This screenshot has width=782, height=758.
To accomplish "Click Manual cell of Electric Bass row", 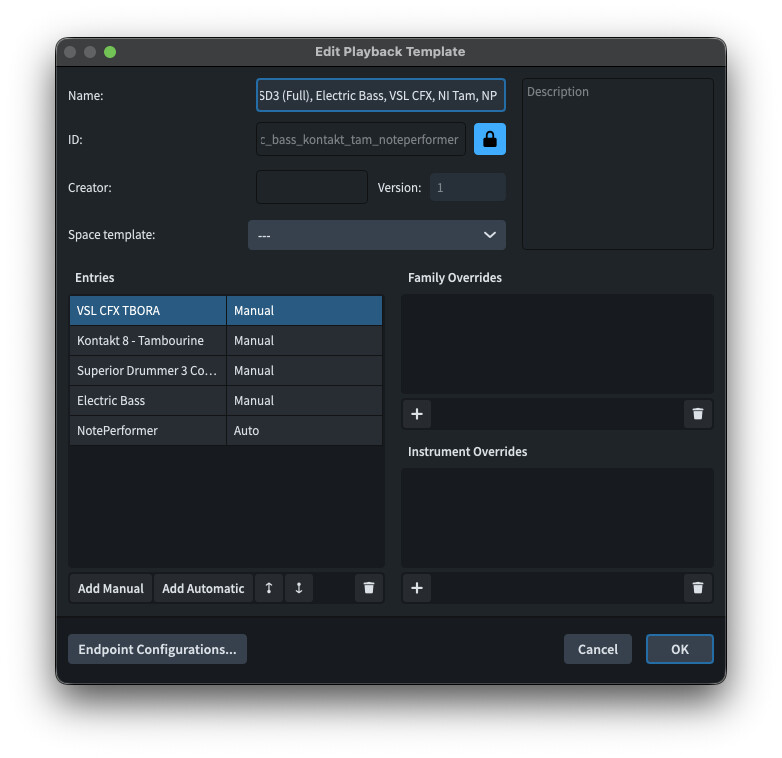I will pos(304,400).
